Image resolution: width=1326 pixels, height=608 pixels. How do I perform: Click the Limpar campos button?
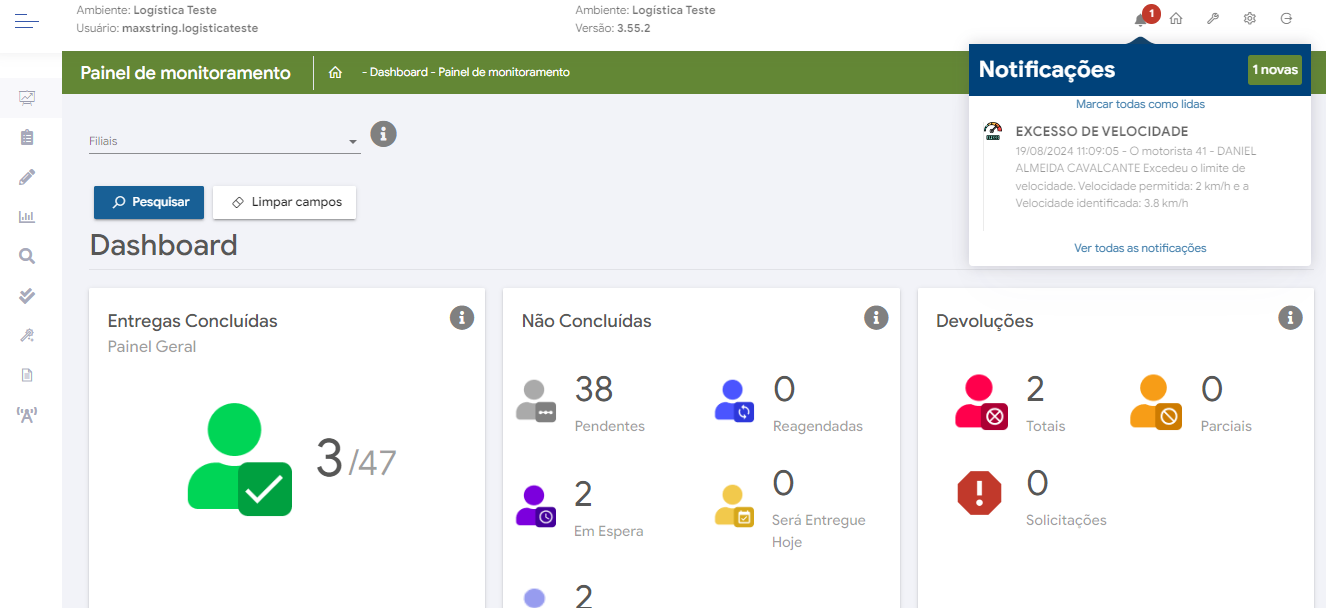pyautogui.click(x=285, y=202)
